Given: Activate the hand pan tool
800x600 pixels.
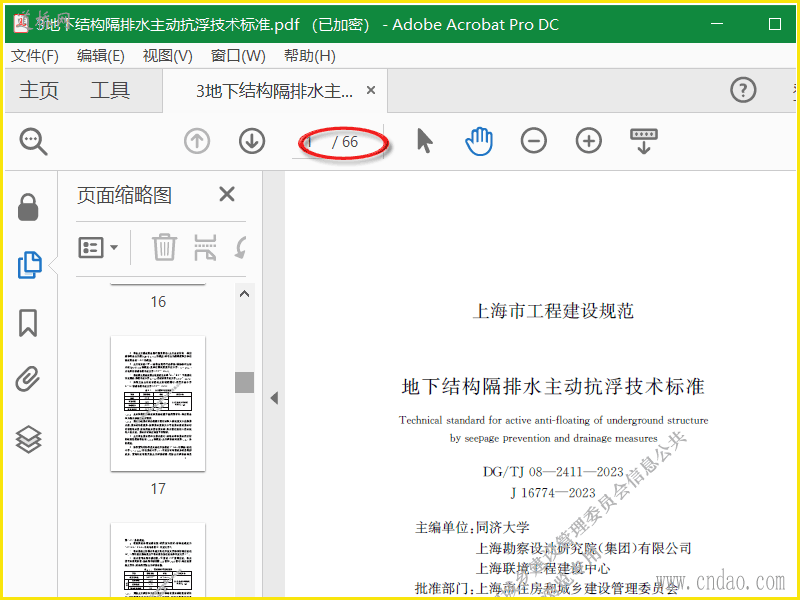Looking at the screenshot, I should click(x=479, y=141).
